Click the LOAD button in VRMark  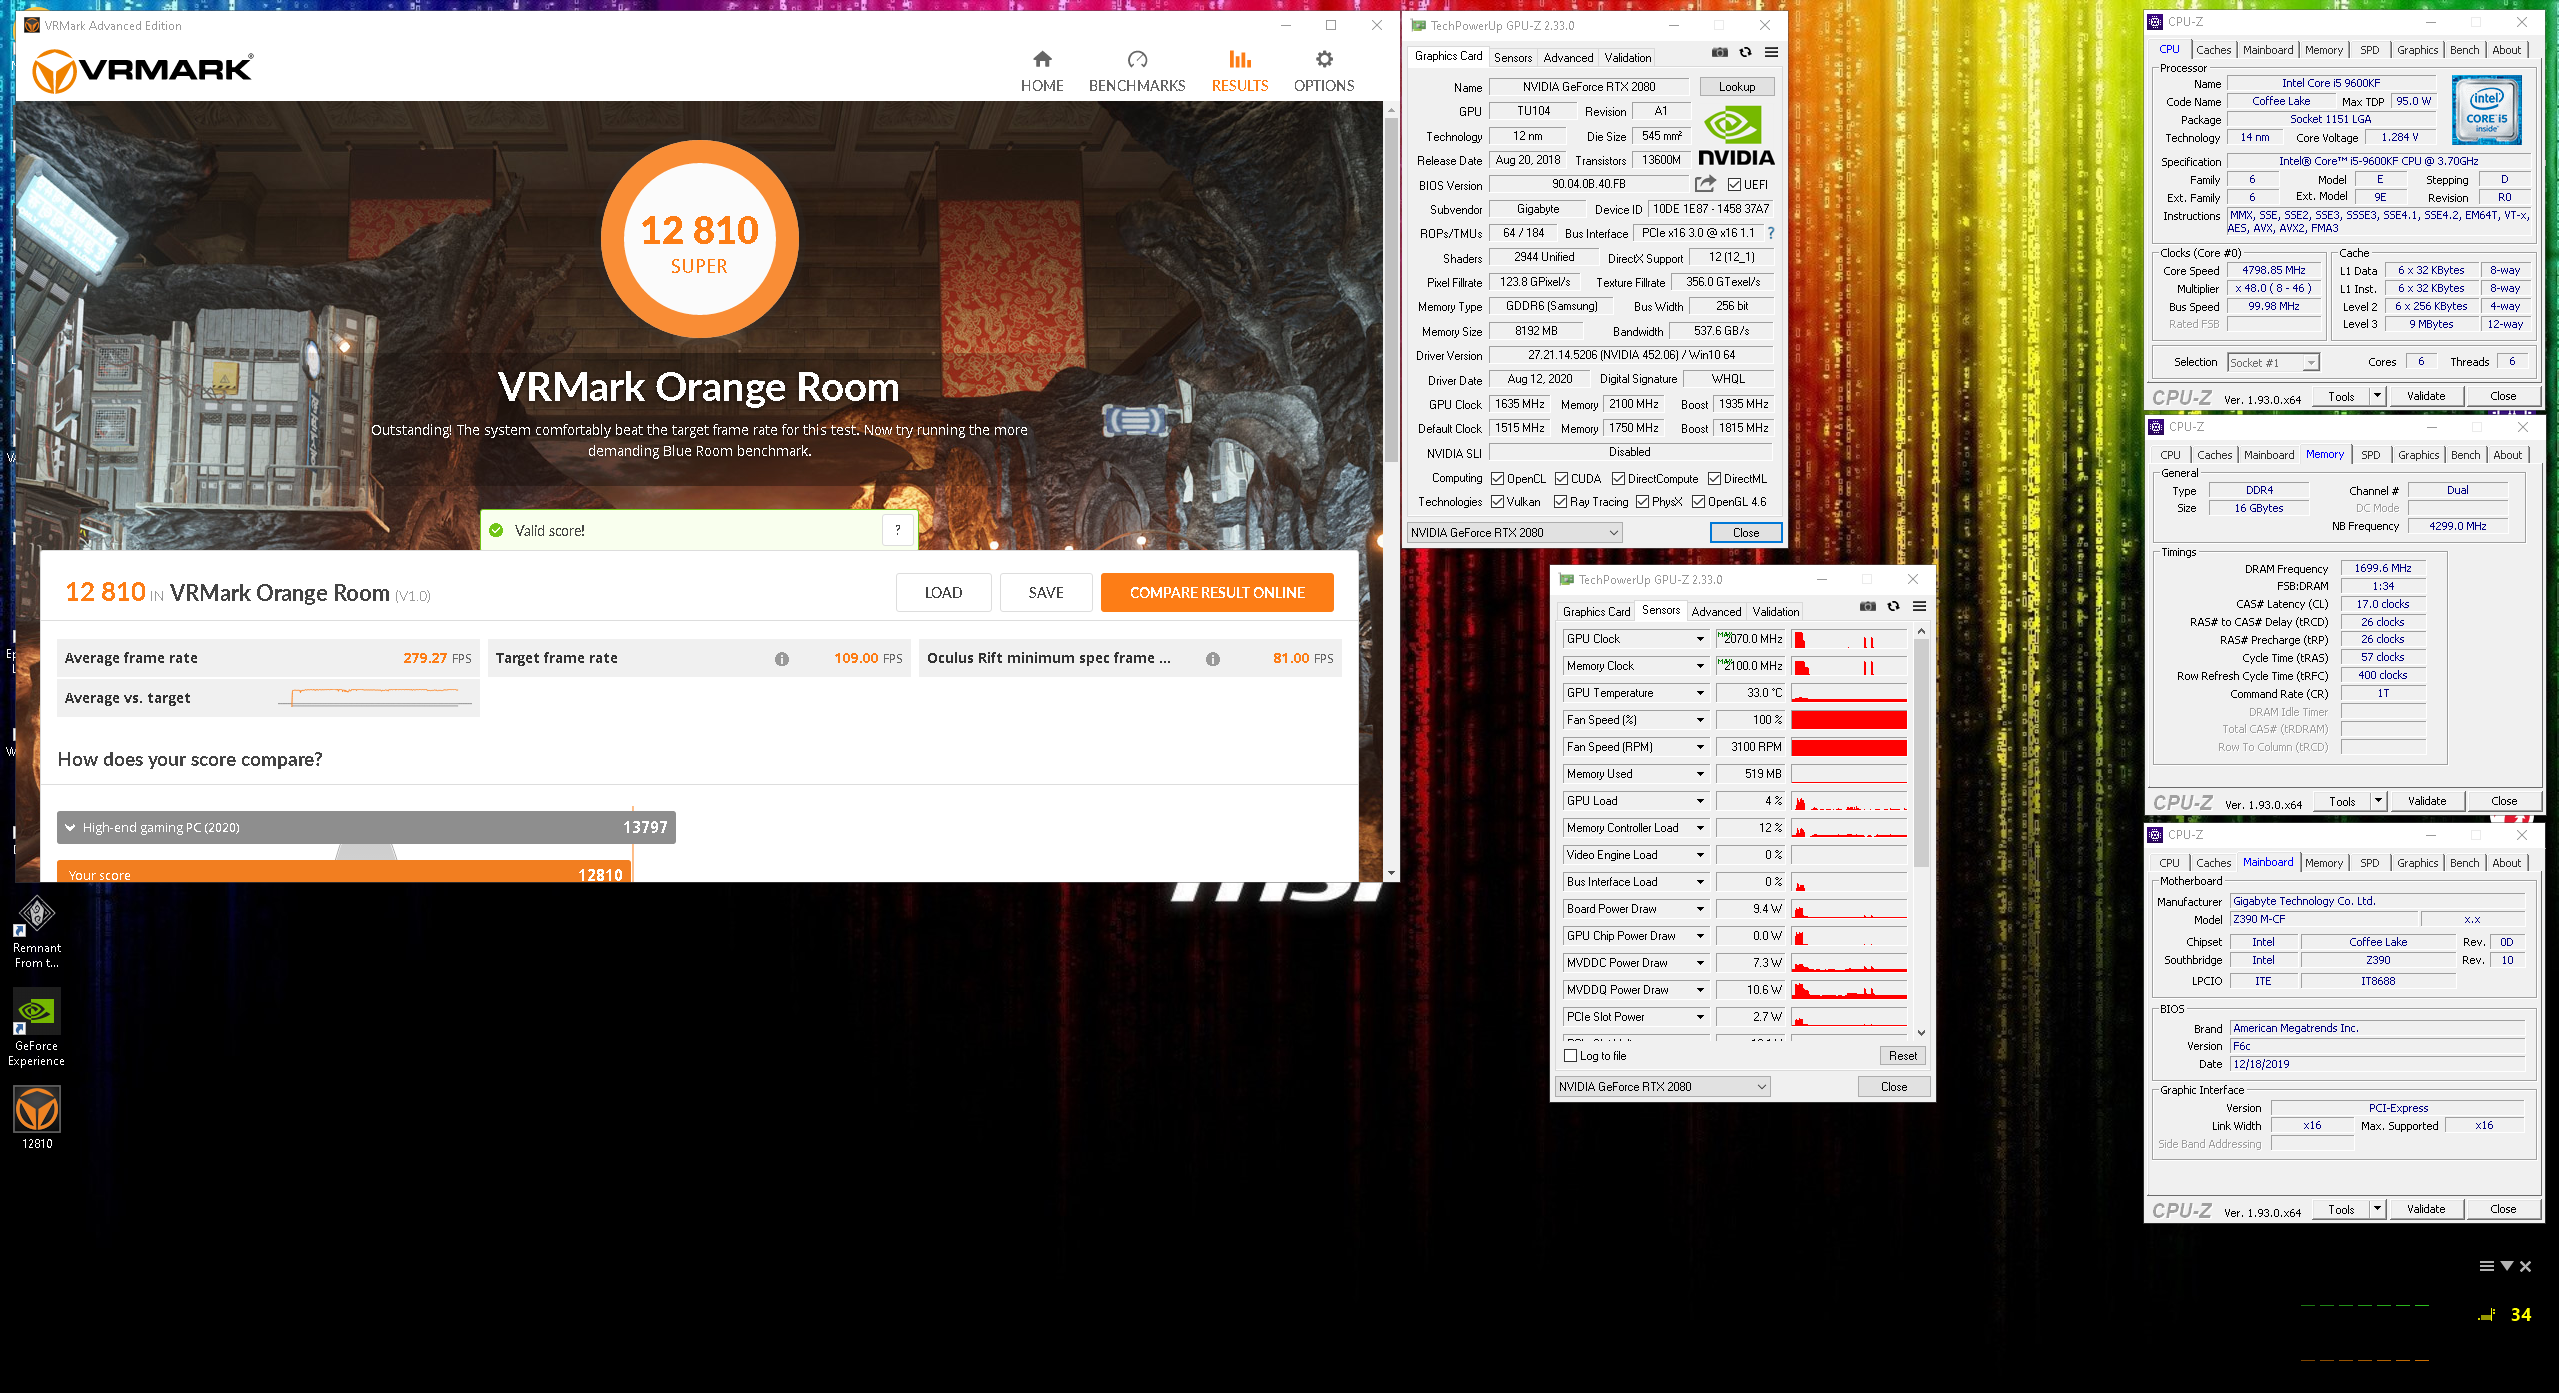(x=943, y=593)
